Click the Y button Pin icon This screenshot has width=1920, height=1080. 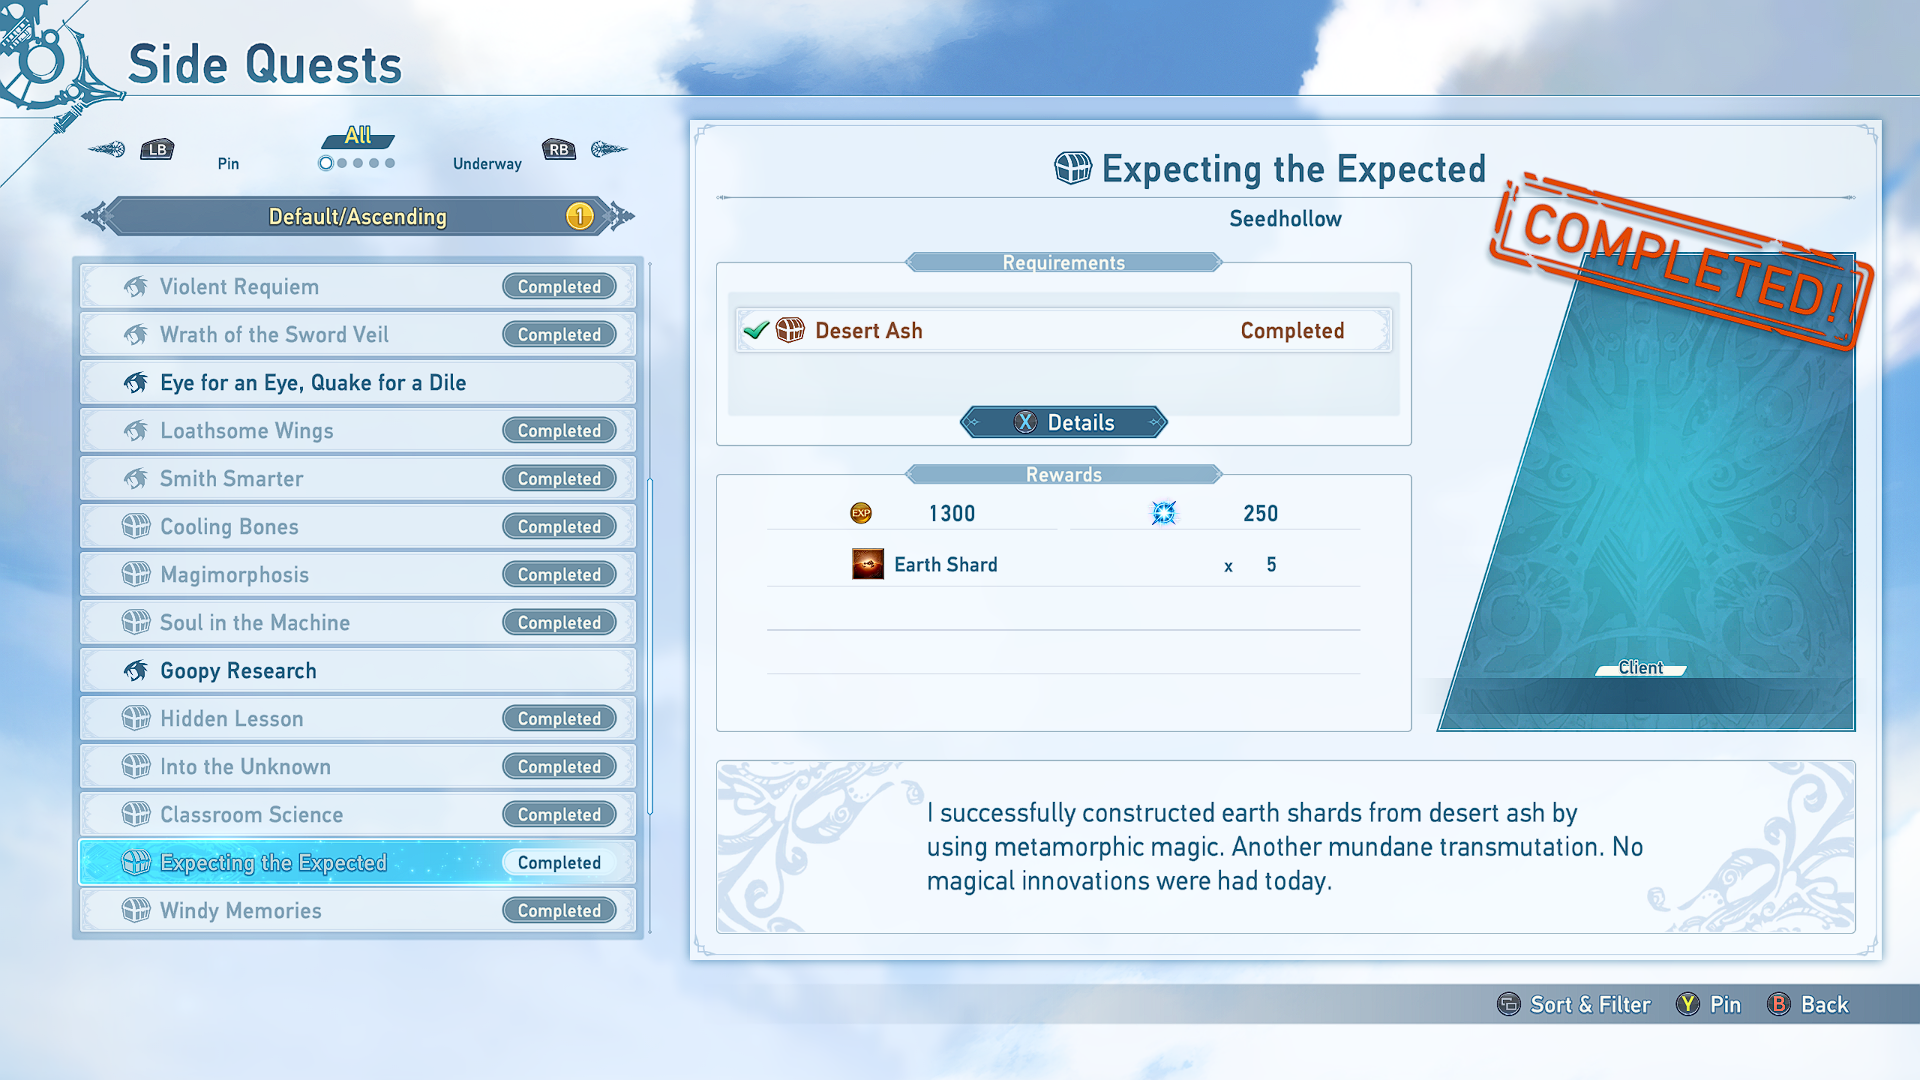pyautogui.click(x=1688, y=1004)
